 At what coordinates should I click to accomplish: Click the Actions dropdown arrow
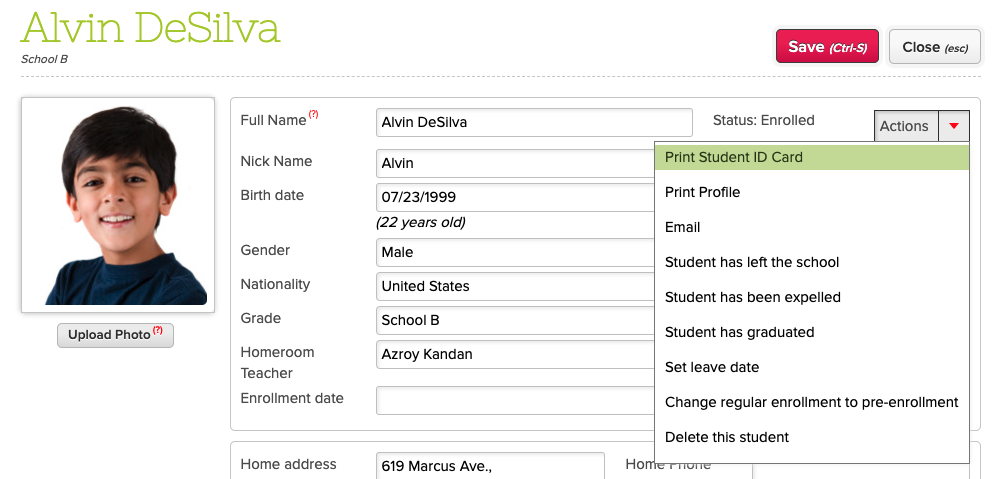[x=954, y=126]
